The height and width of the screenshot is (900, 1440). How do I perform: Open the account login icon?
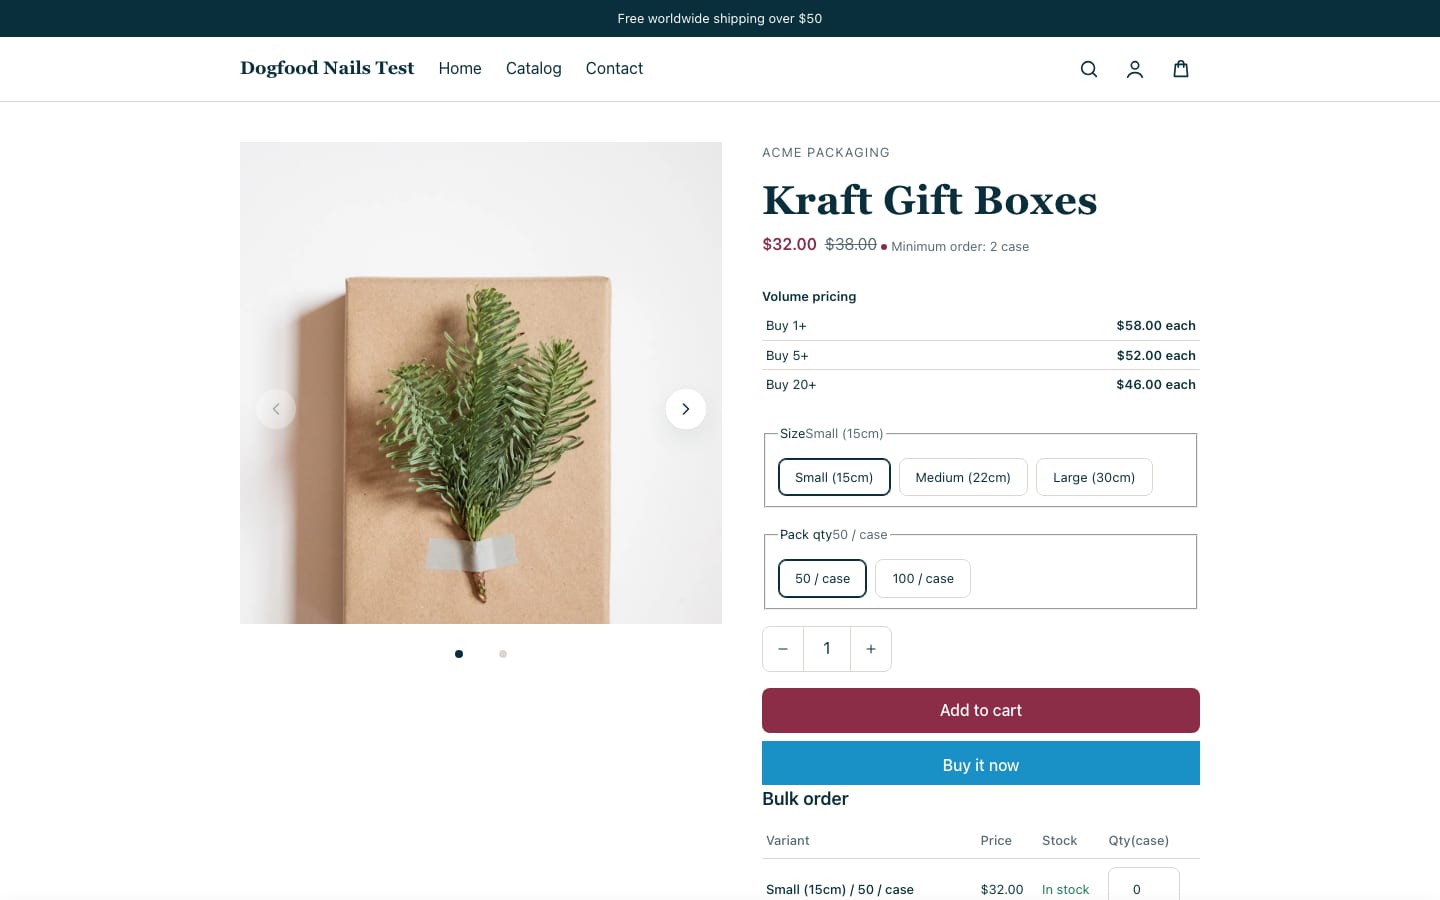pyautogui.click(x=1135, y=69)
